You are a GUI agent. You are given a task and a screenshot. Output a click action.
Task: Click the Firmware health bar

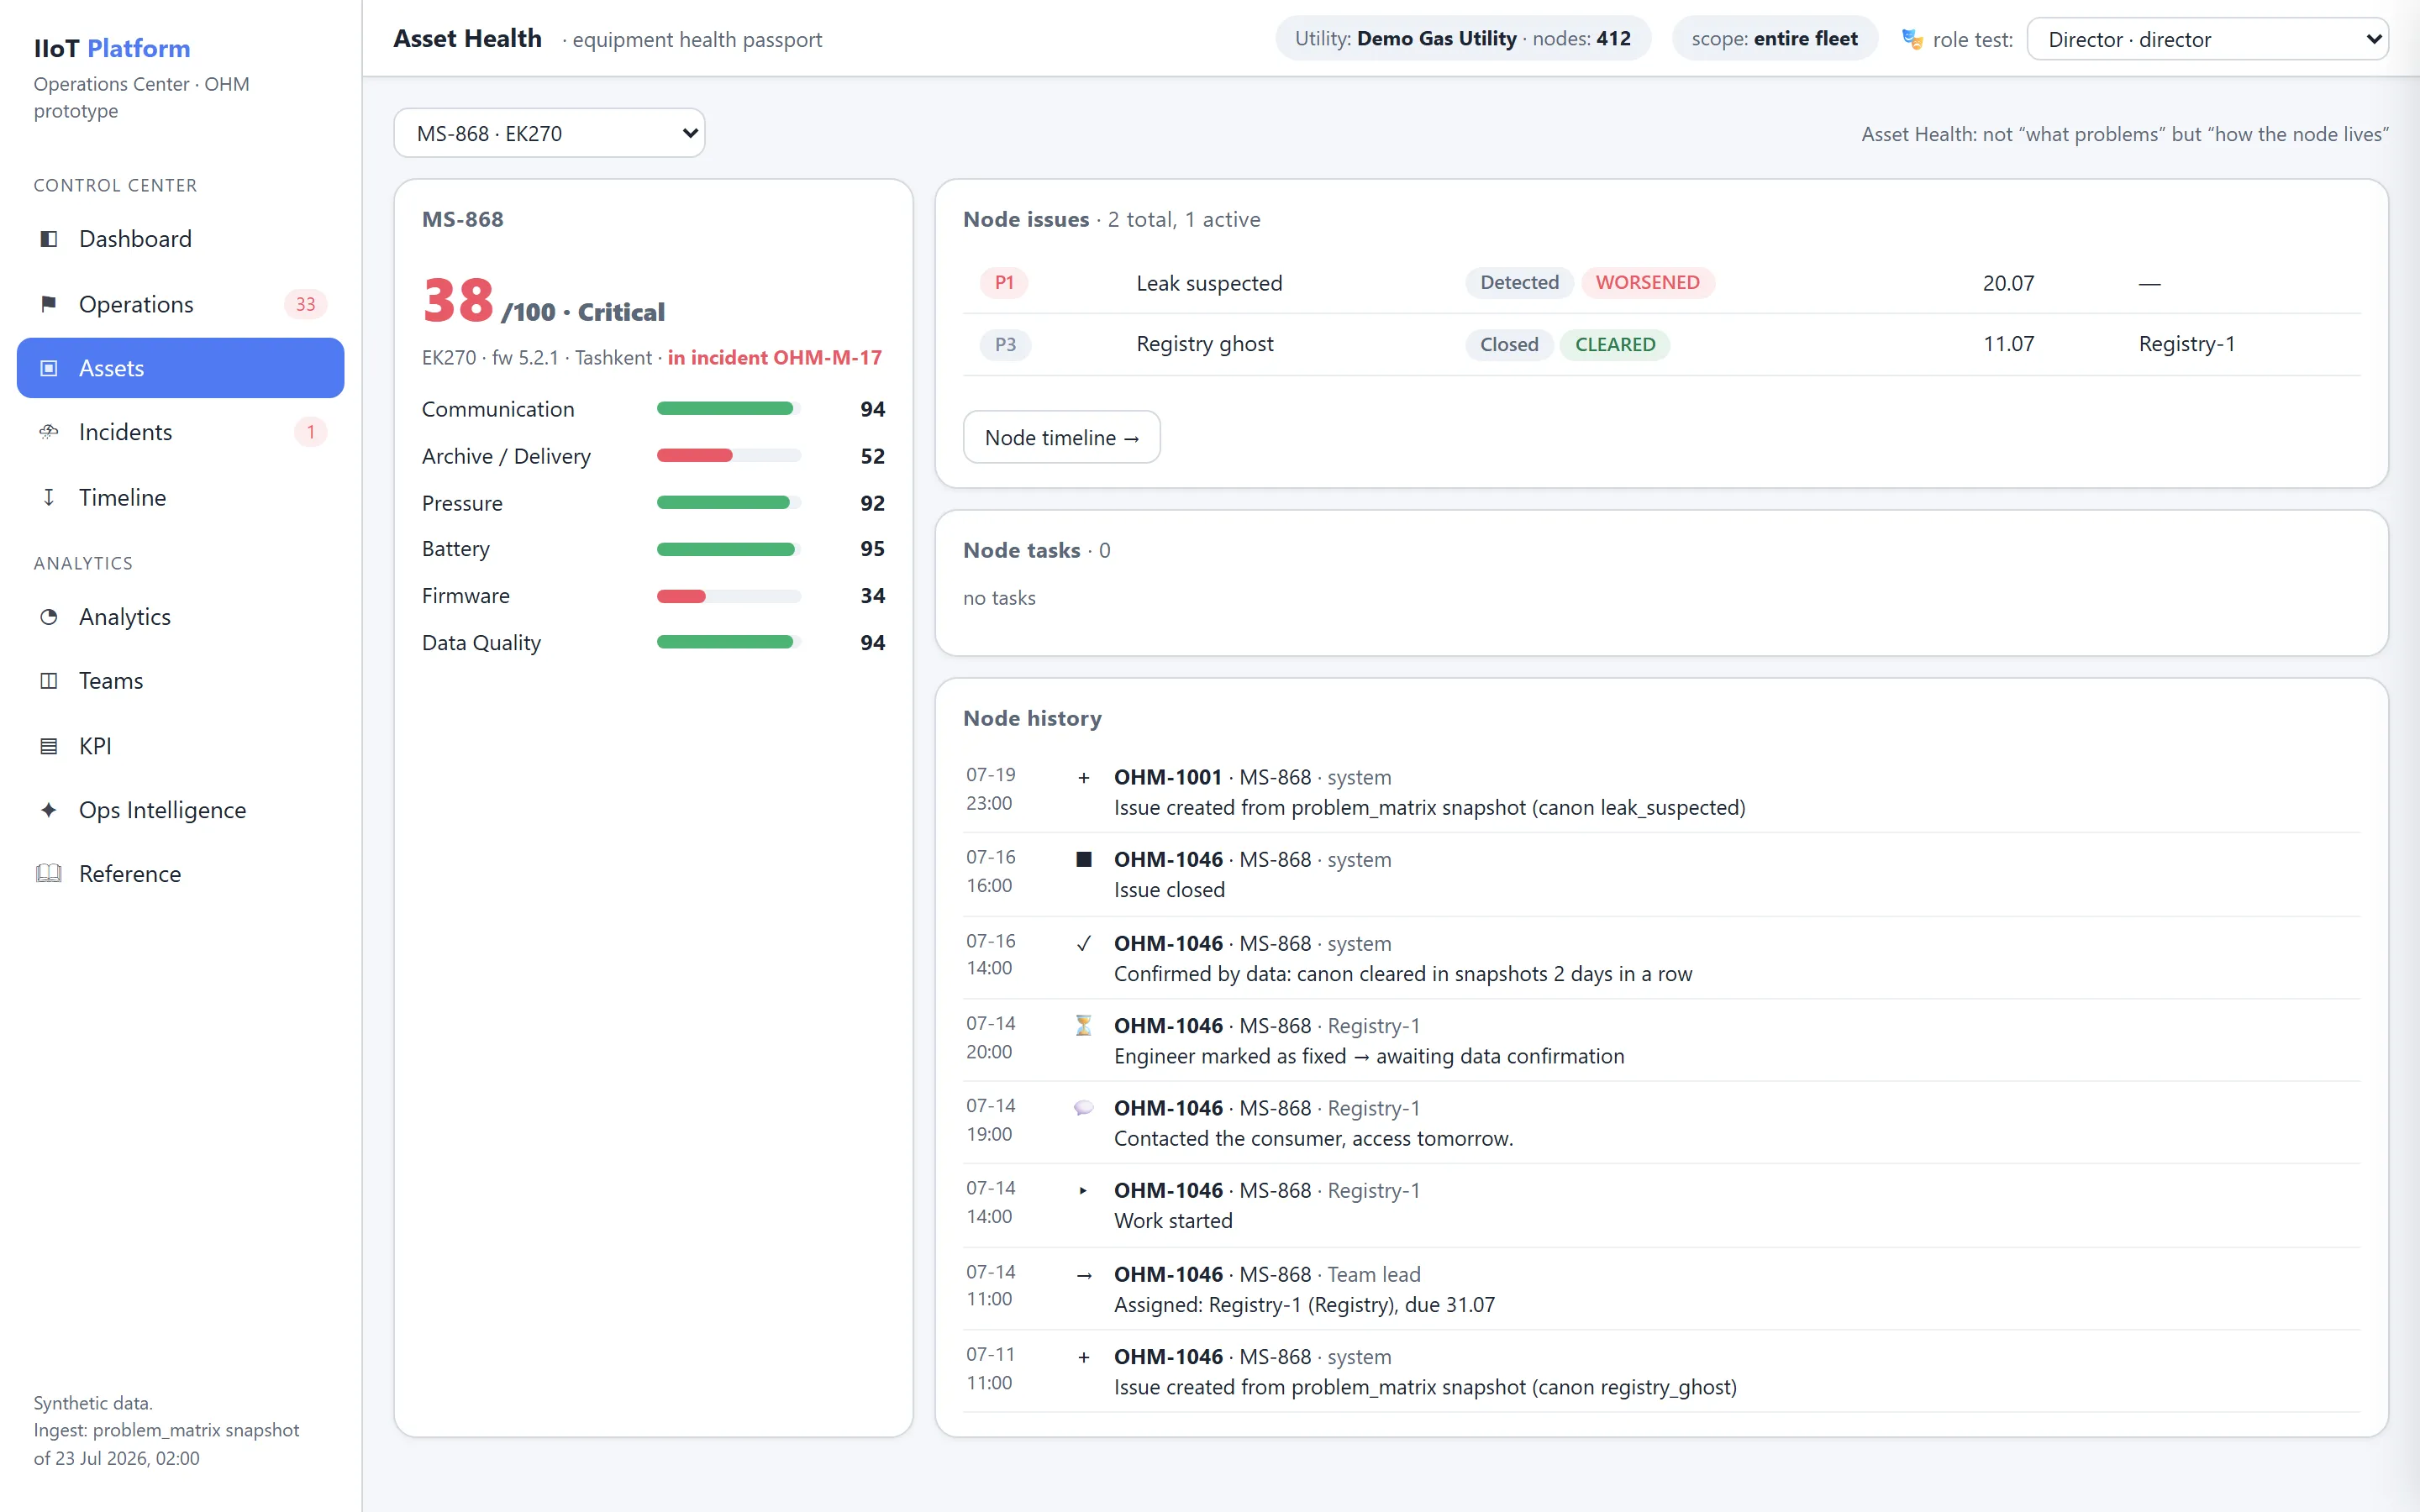[x=729, y=596]
